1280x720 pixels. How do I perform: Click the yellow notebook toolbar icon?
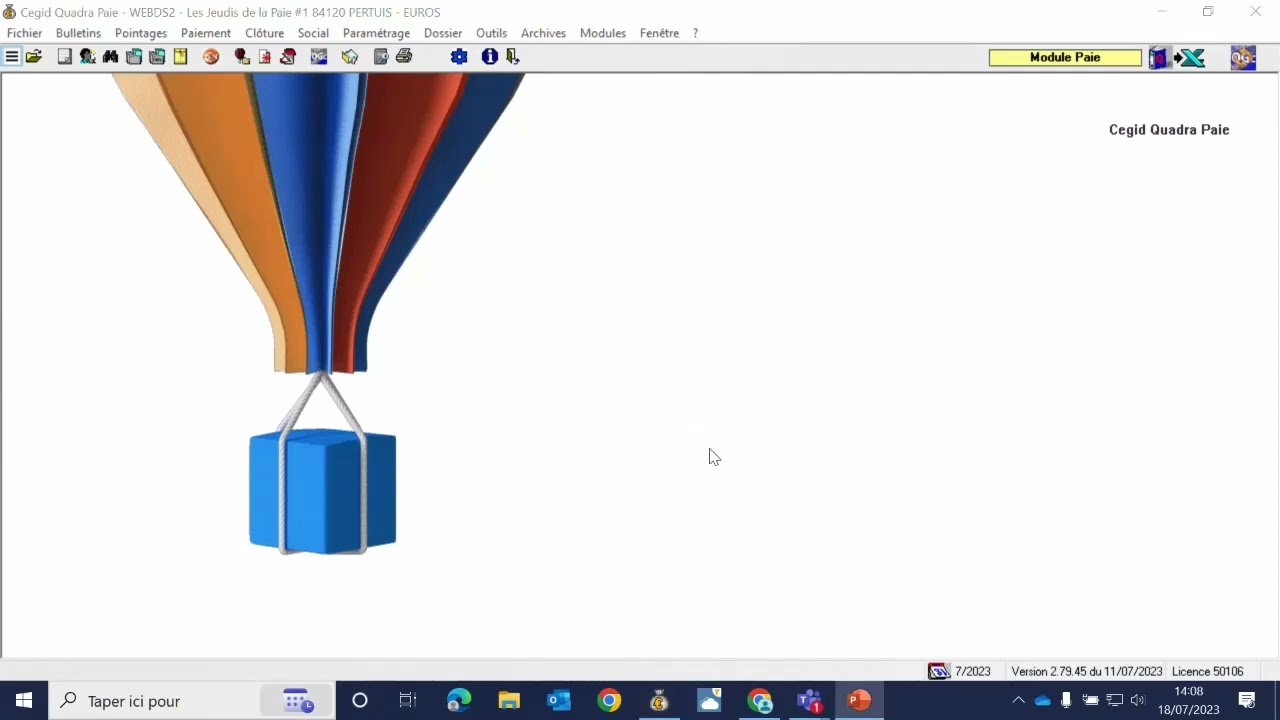point(181,57)
